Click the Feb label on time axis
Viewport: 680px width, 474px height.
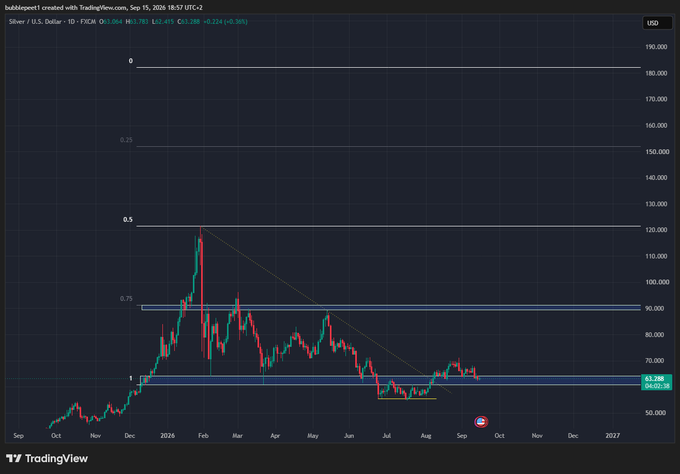click(x=203, y=435)
